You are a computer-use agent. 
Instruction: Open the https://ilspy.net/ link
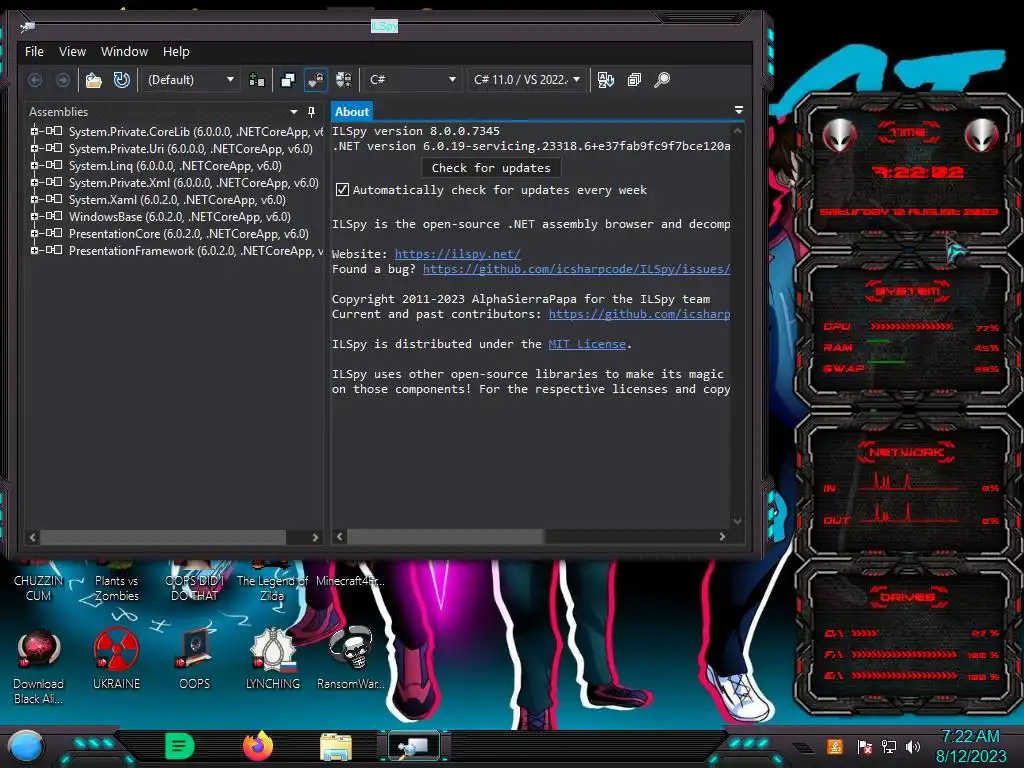tap(458, 254)
